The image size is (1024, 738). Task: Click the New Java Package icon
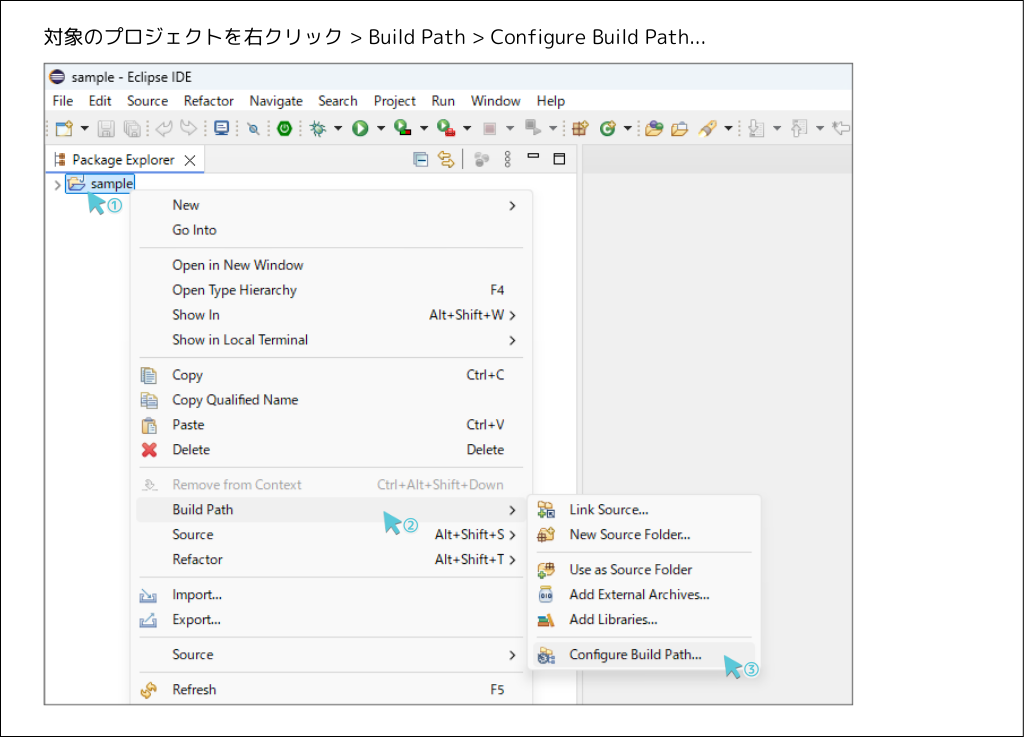click(580, 129)
